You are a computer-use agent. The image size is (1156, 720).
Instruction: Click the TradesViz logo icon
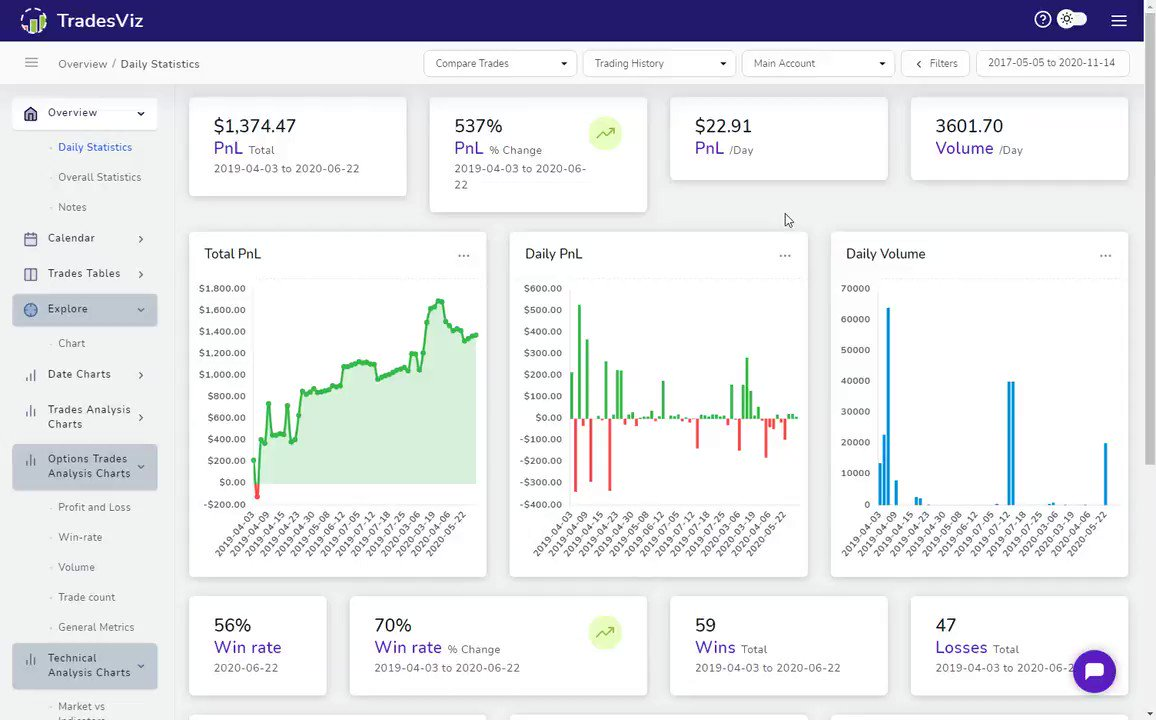click(x=33, y=21)
